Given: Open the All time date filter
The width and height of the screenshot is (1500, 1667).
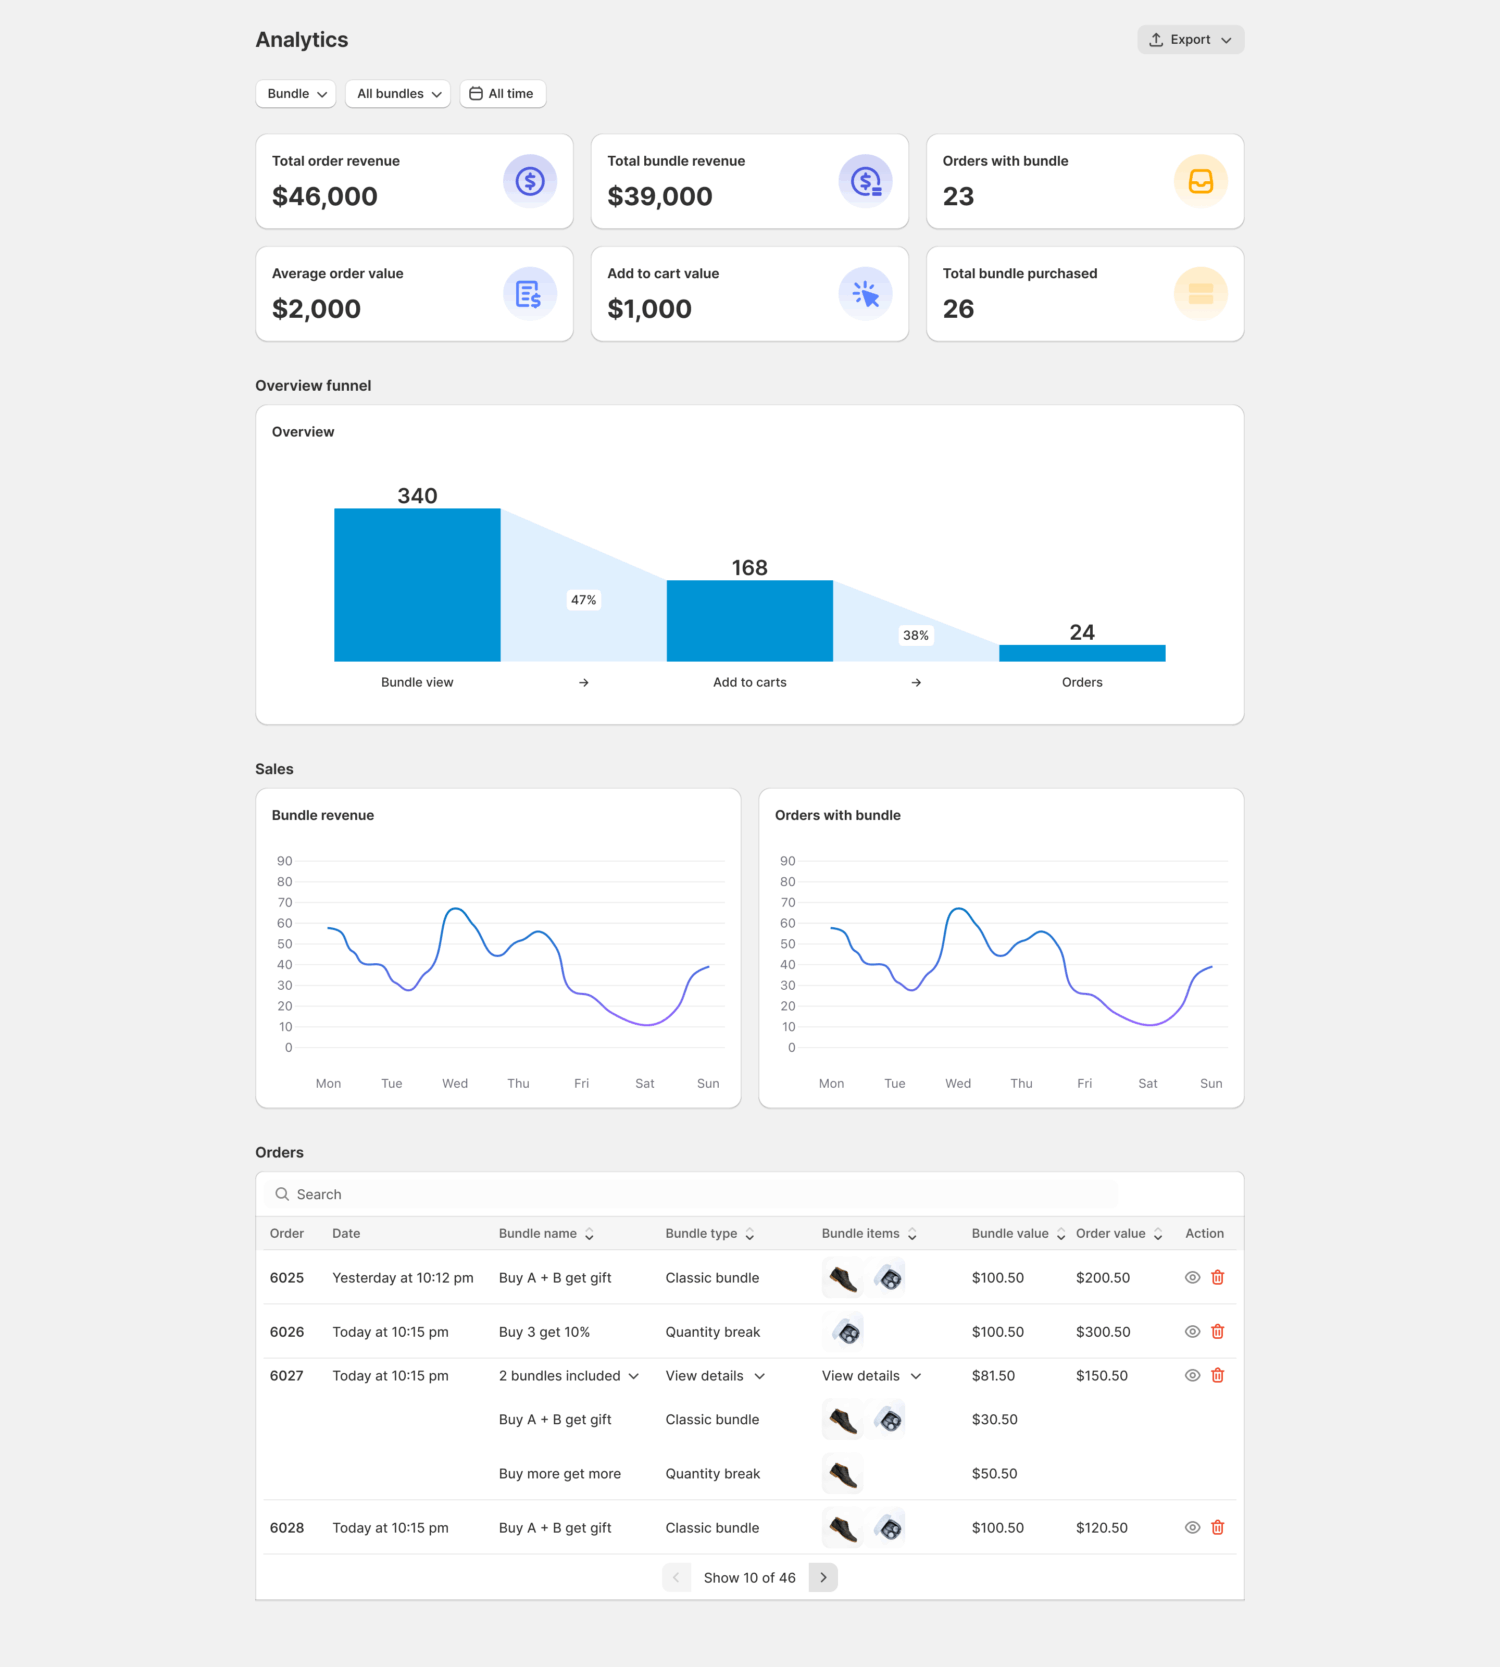Looking at the screenshot, I should pyautogui.click(x=502, y=94).
